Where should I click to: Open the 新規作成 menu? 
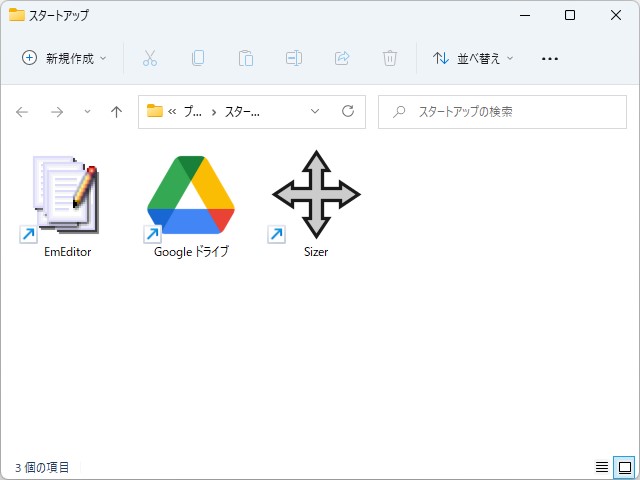point(64,58)
